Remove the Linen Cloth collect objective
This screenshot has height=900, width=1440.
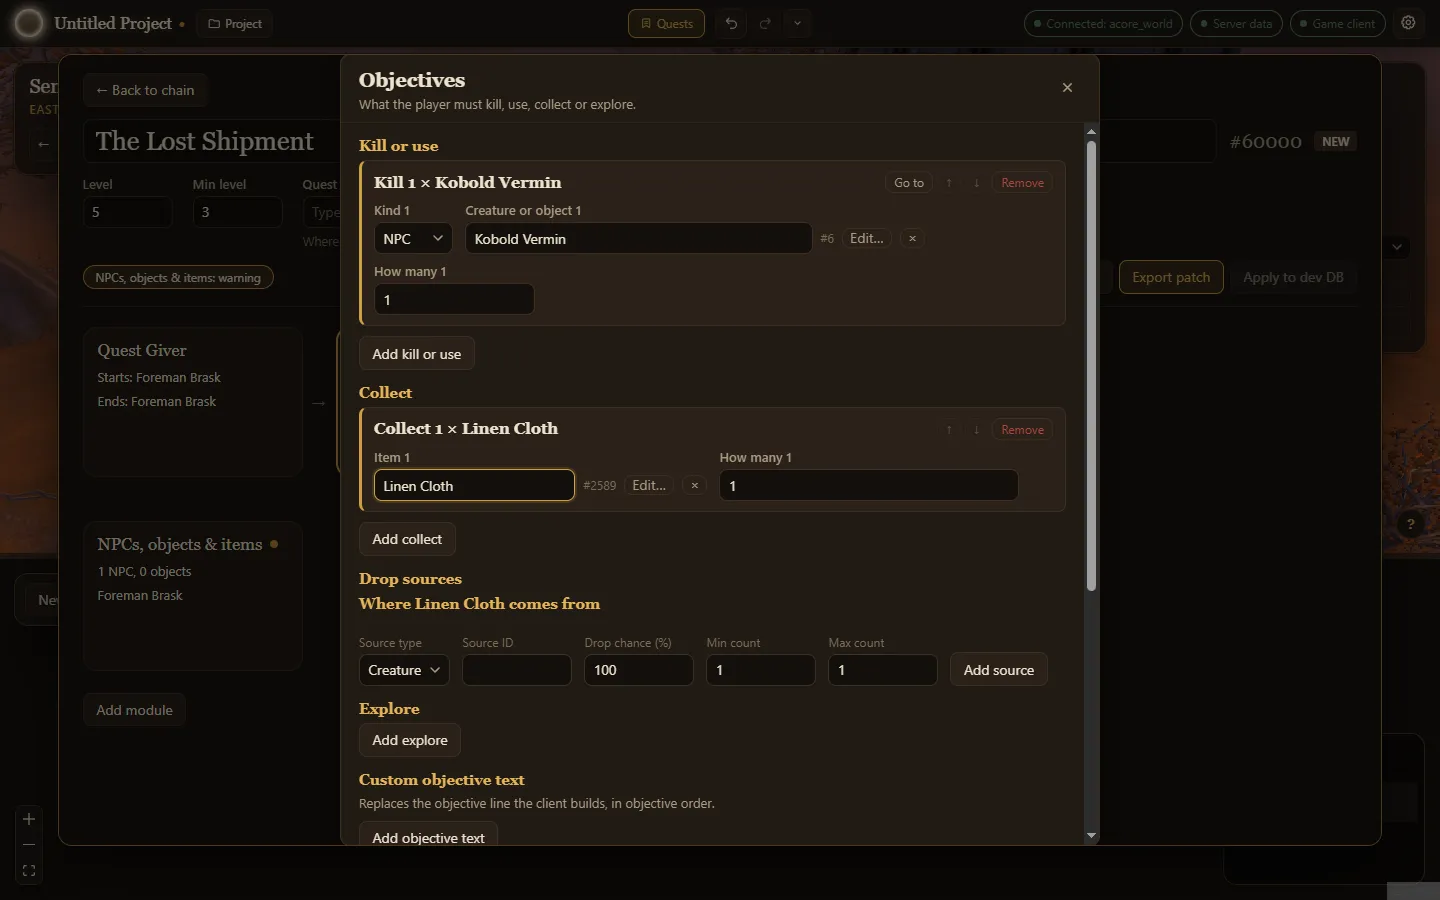tap(1022, 430)
